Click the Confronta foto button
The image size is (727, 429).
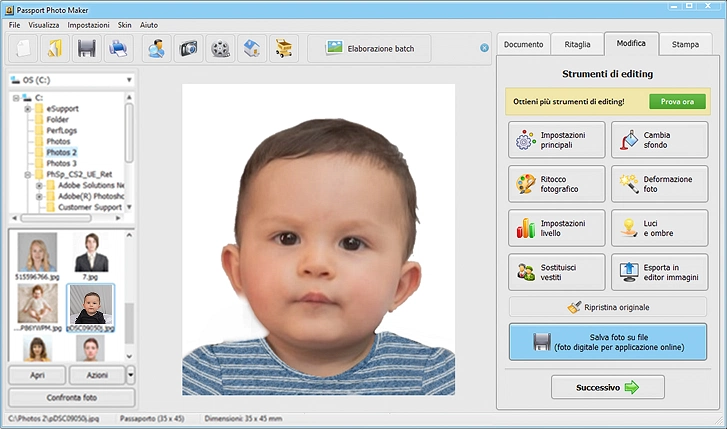[x=71, y=397]
